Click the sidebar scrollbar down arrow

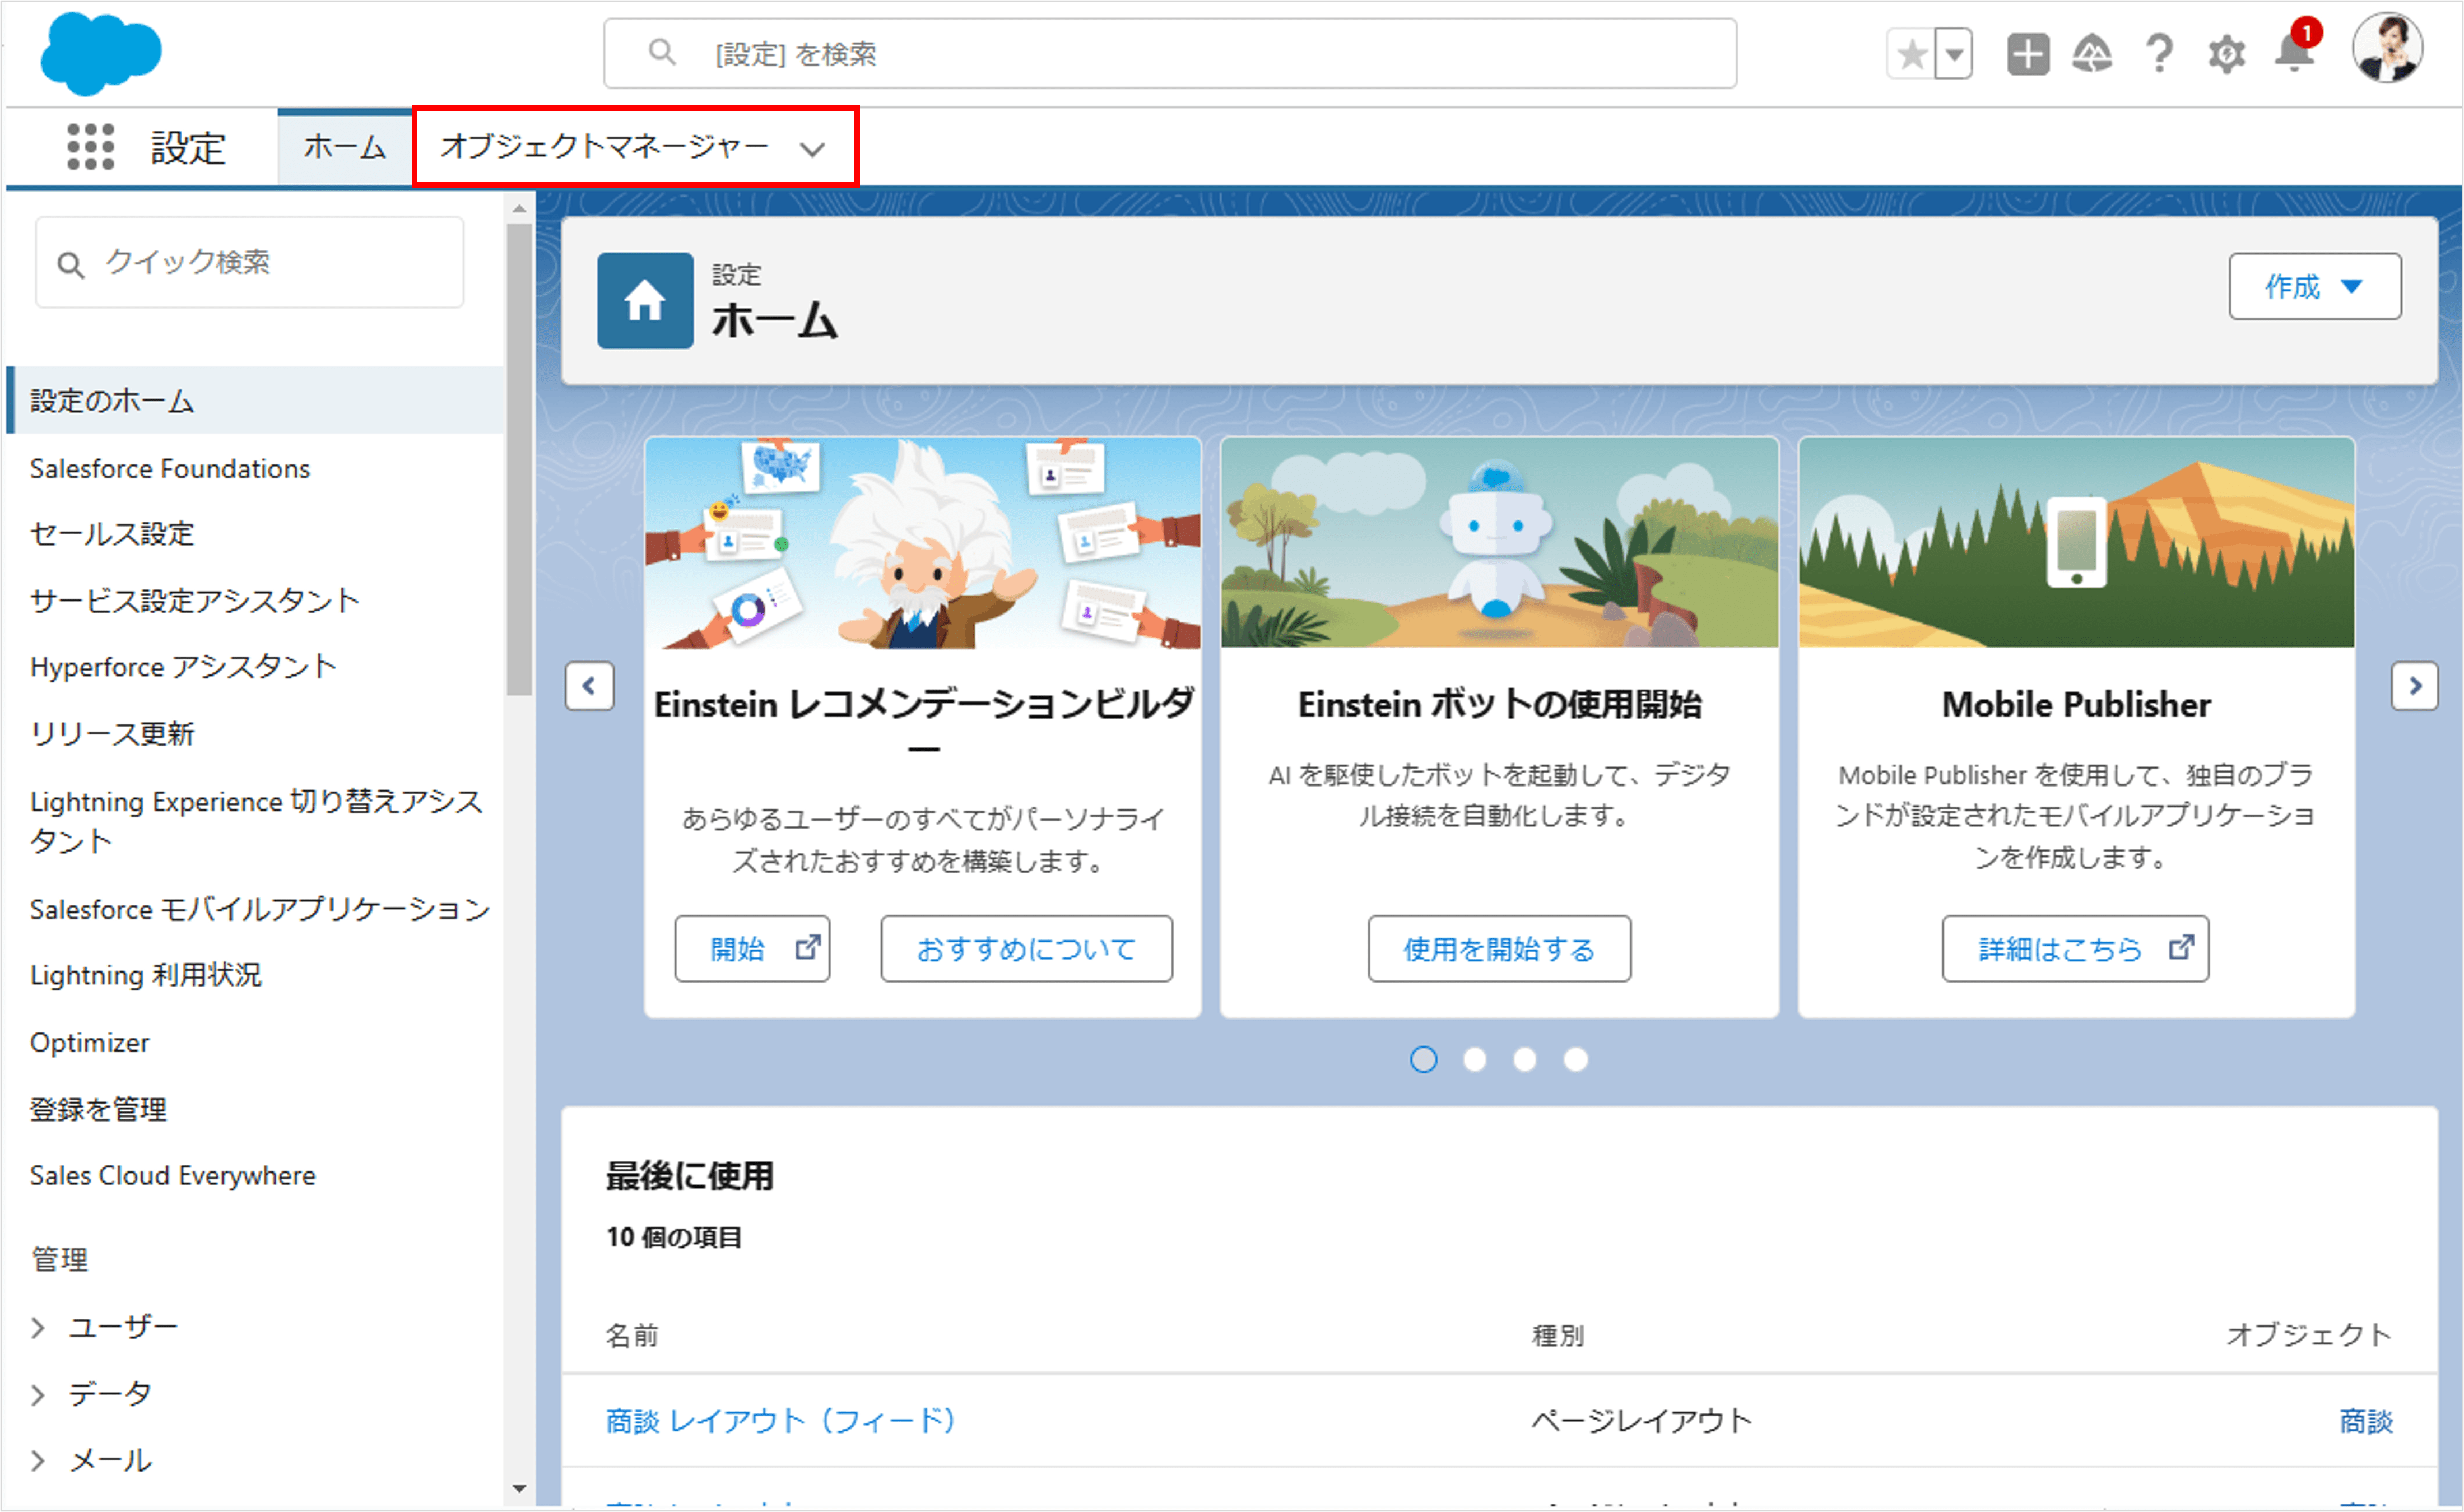[519, 1489]
